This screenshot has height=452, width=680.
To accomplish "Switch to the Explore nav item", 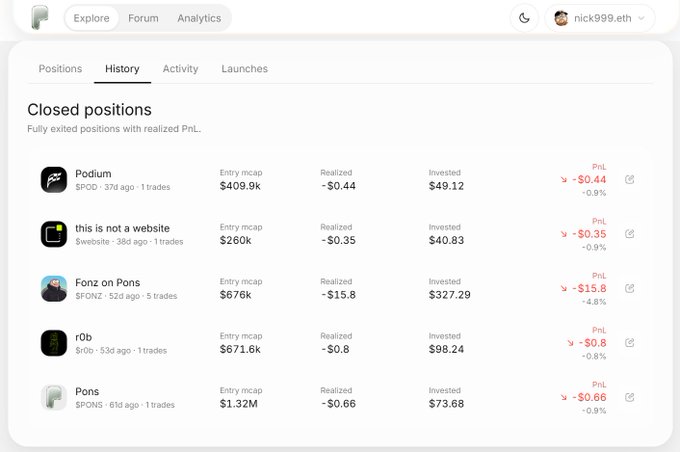I will pyautogui.click(x=92, y=18).
